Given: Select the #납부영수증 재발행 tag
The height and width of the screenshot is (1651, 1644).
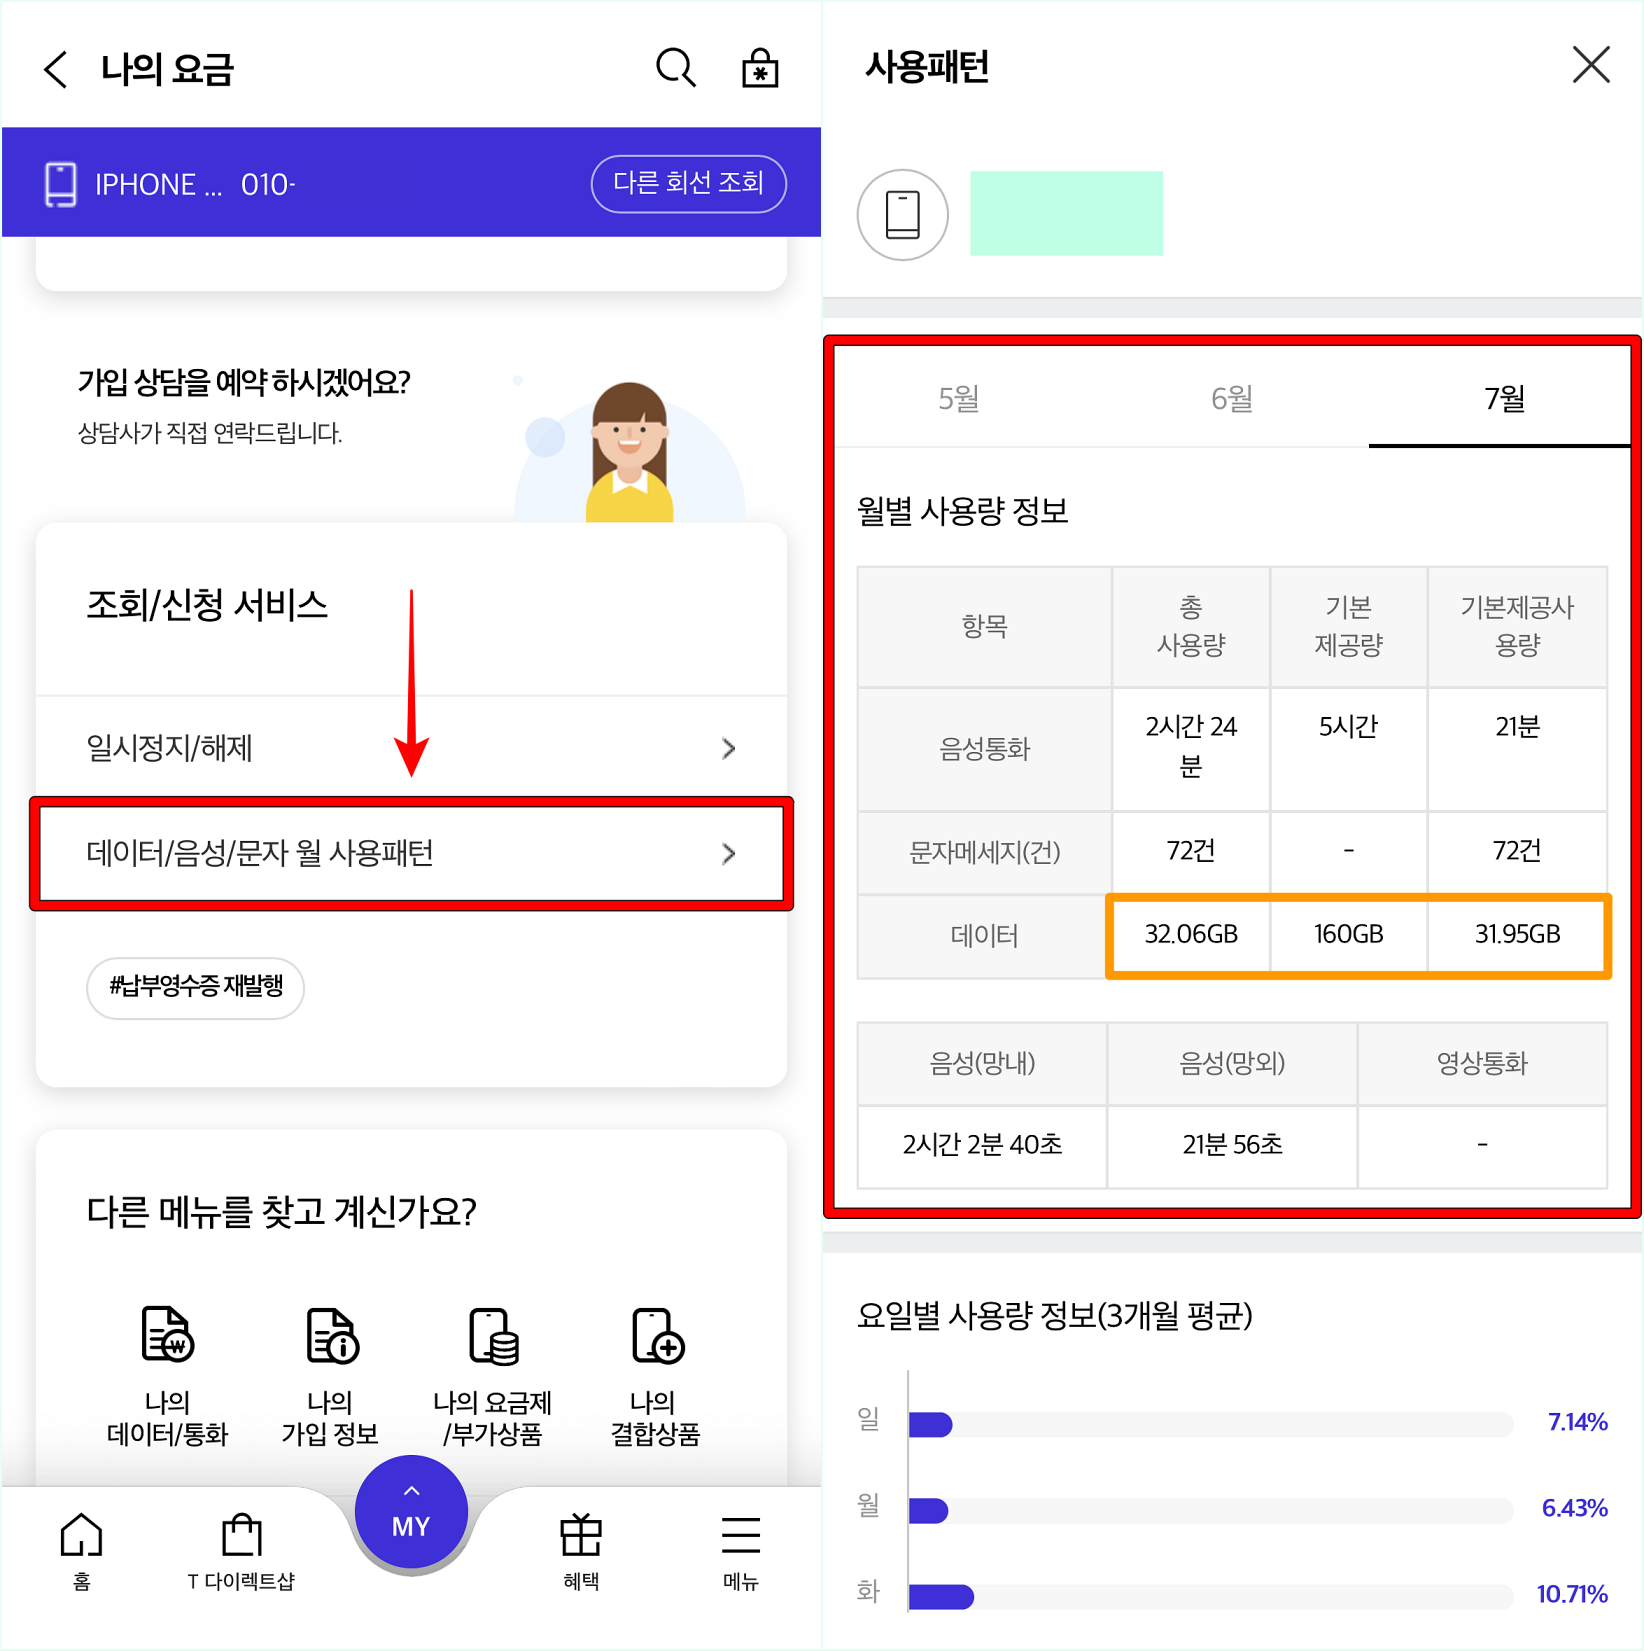Looking at the screenshot, I should point(195,988).
